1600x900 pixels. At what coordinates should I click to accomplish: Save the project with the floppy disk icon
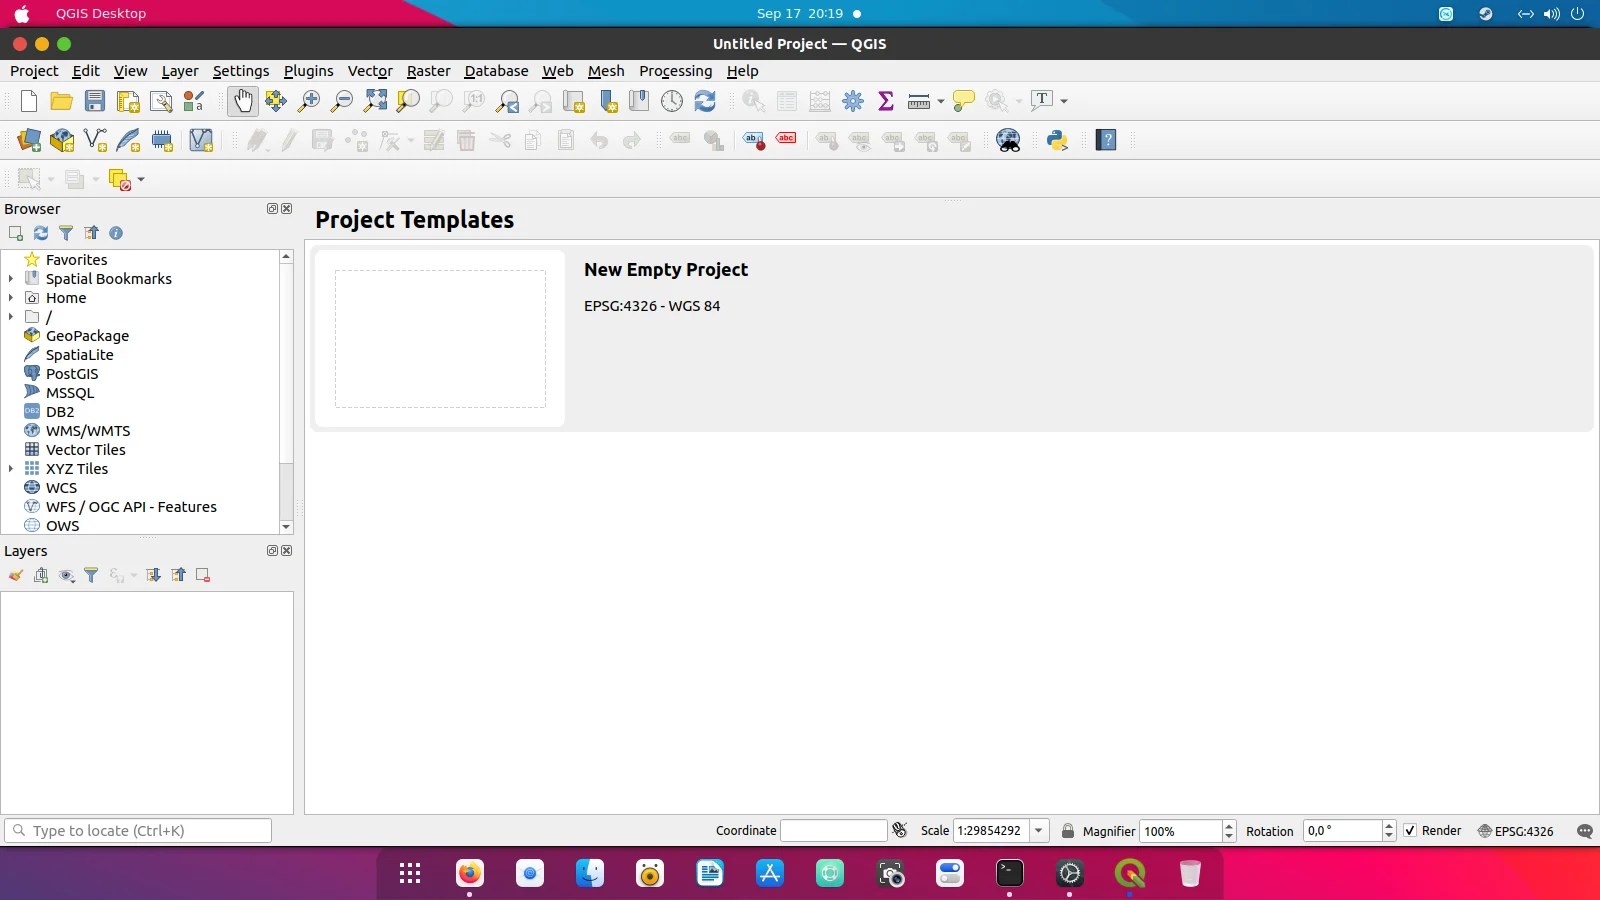click(x=95, y=101)
